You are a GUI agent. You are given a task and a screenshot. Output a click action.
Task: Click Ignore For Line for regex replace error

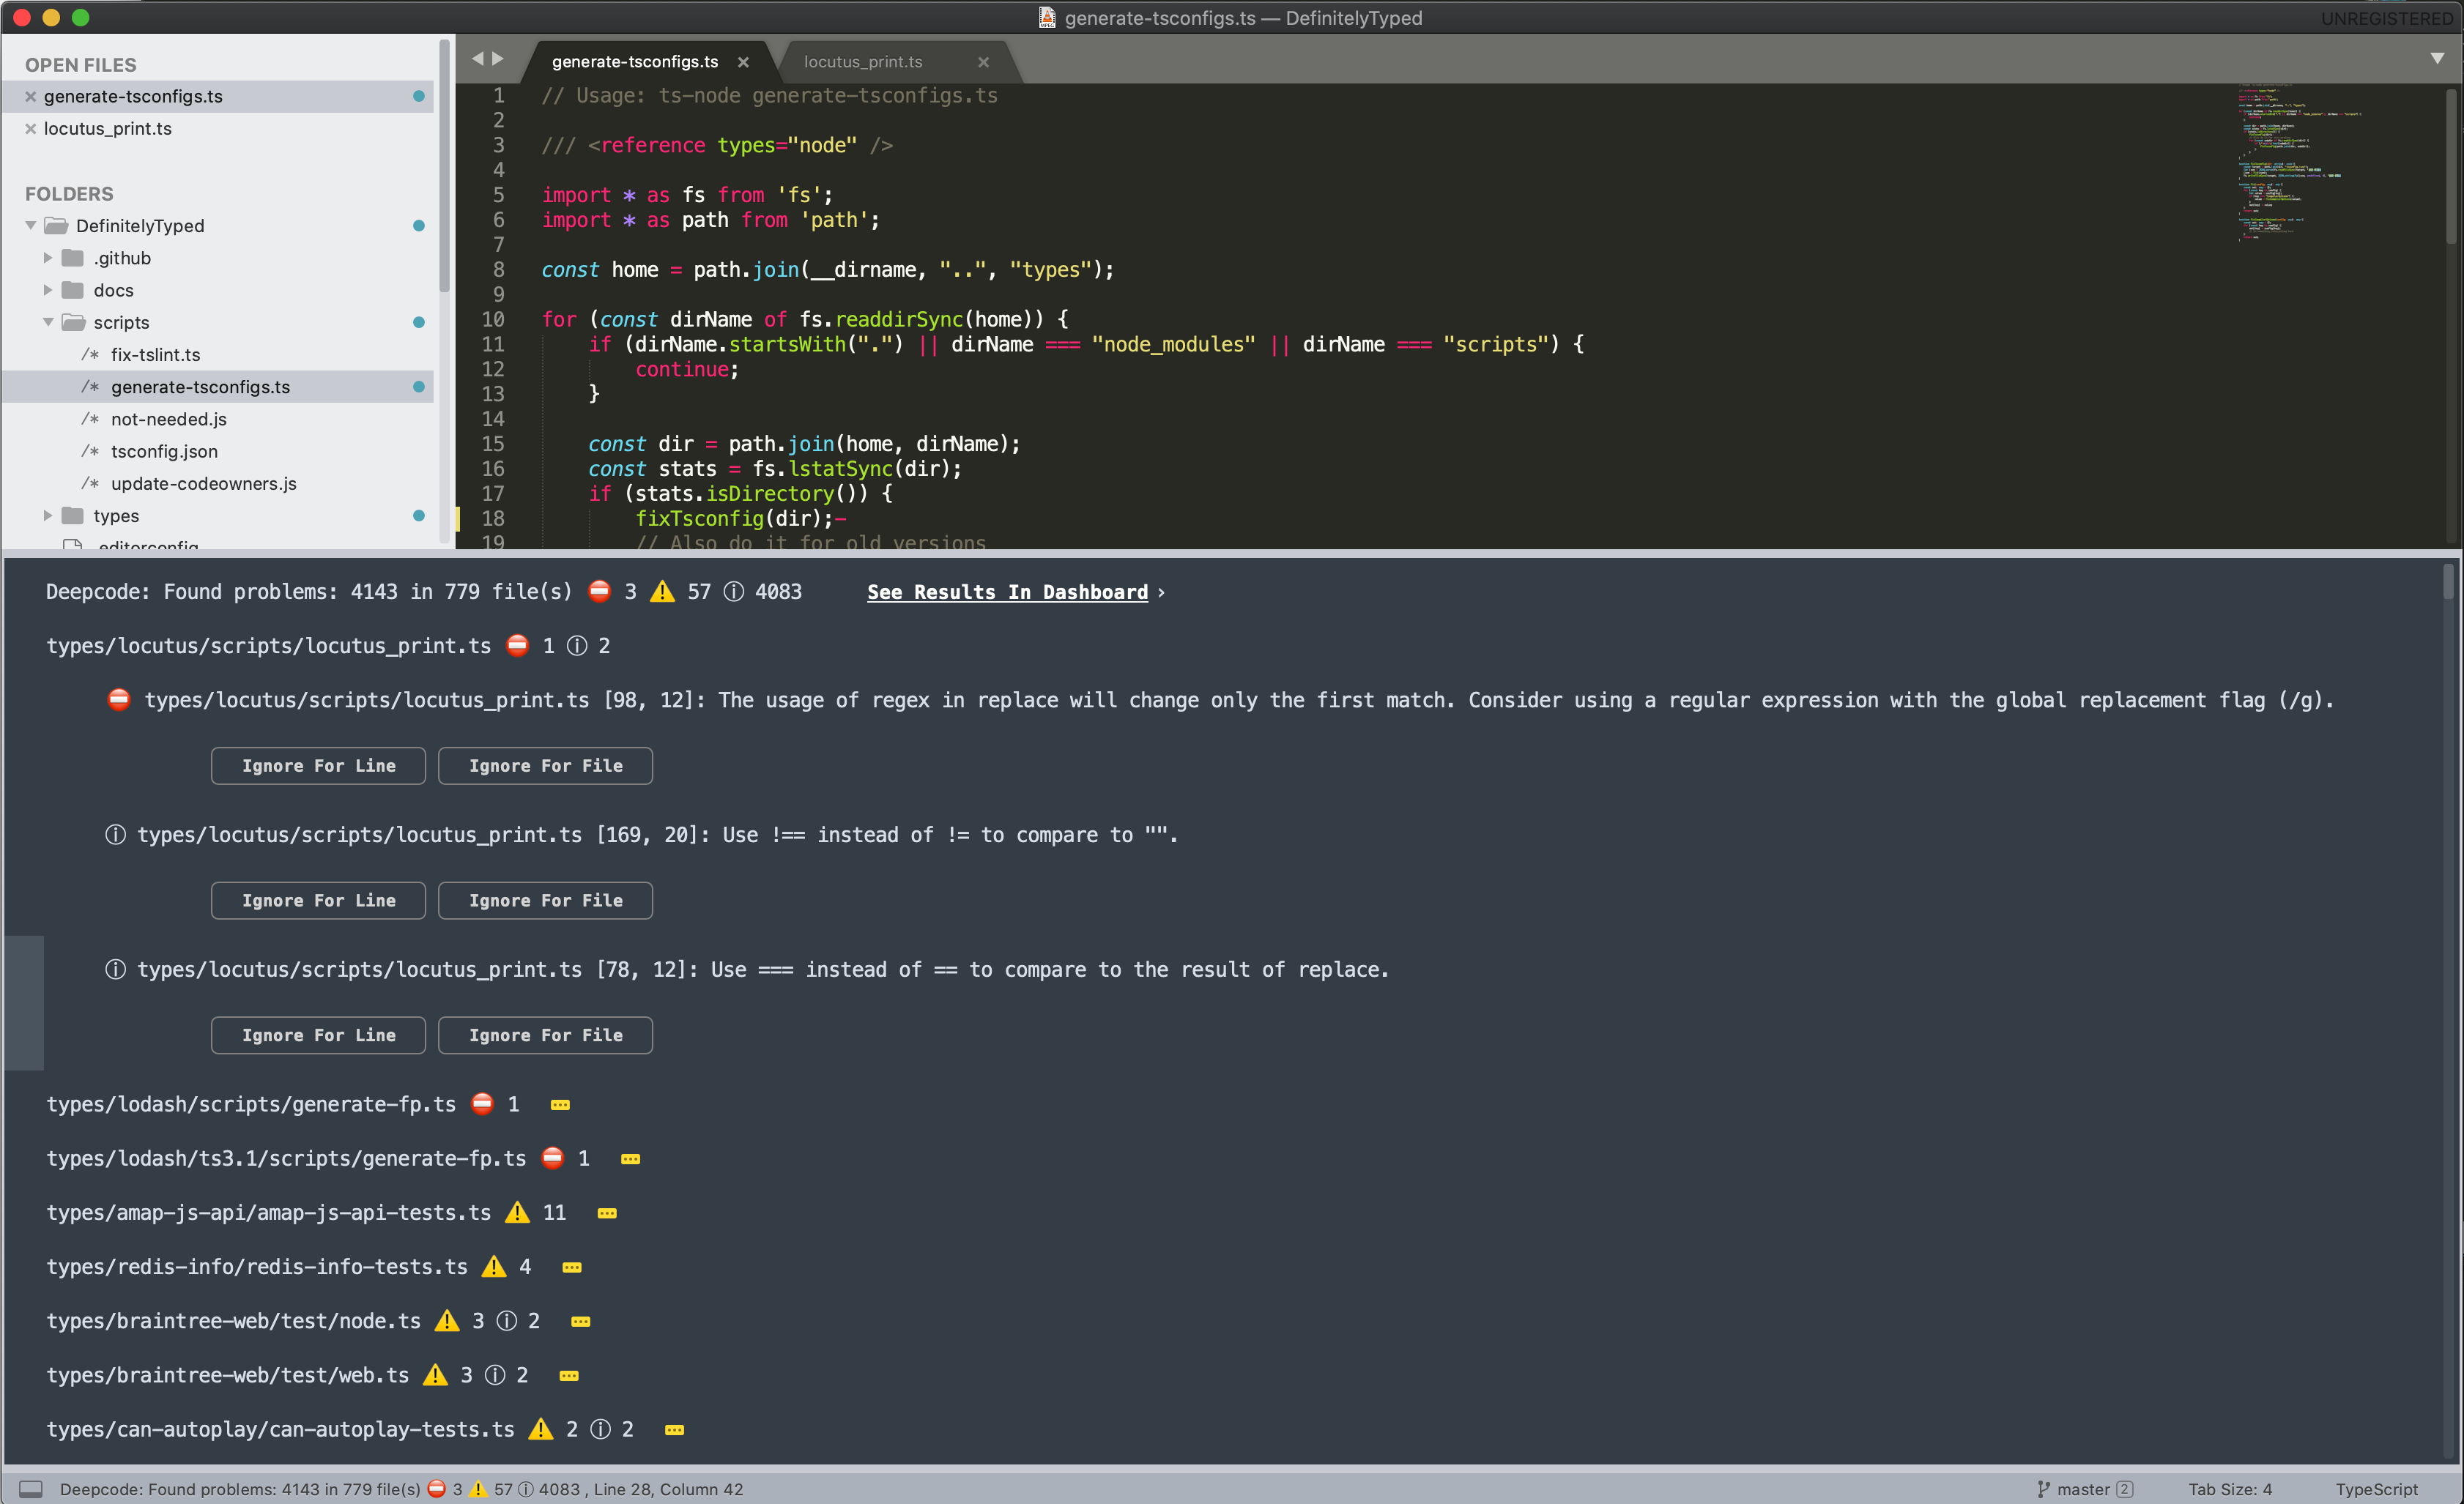coord(318,766)
